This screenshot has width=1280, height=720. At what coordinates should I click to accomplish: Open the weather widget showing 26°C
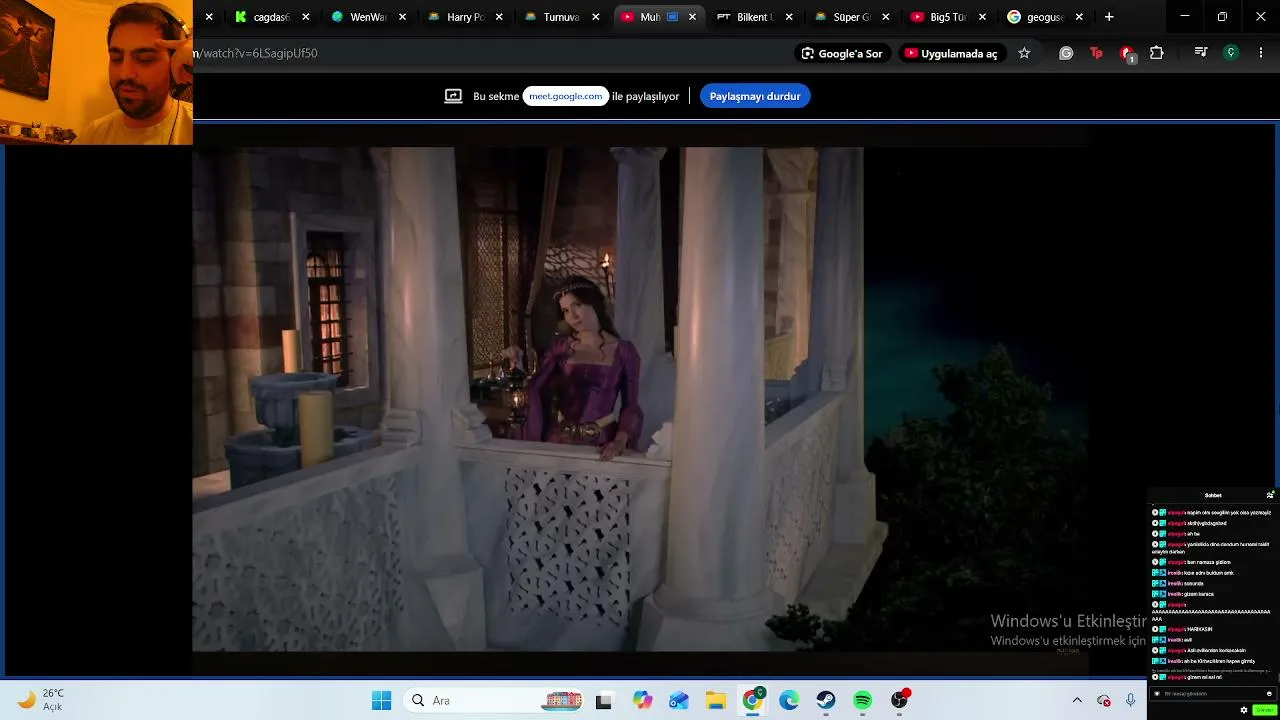(x=42, y=700)
